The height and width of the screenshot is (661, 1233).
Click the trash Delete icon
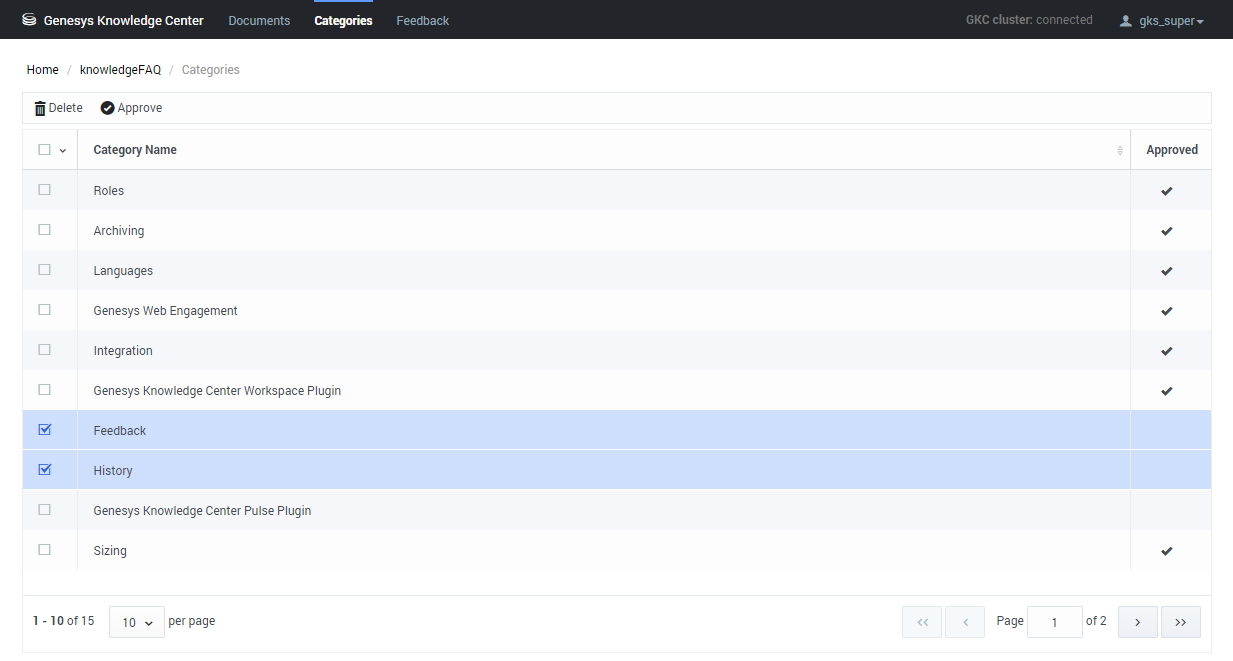40,108
